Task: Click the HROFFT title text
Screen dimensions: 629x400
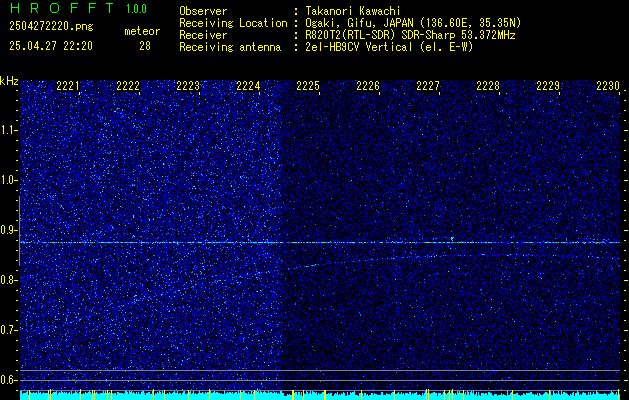Action: [x=62, y=8]
